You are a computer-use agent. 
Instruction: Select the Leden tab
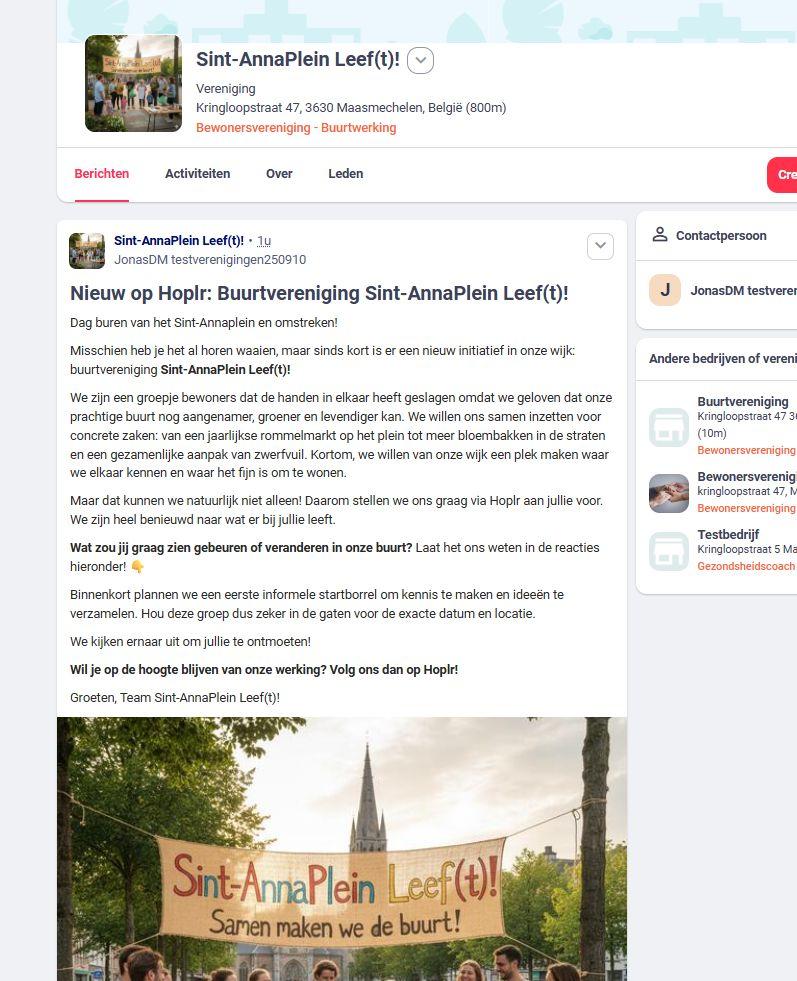[x=346, y=174]
